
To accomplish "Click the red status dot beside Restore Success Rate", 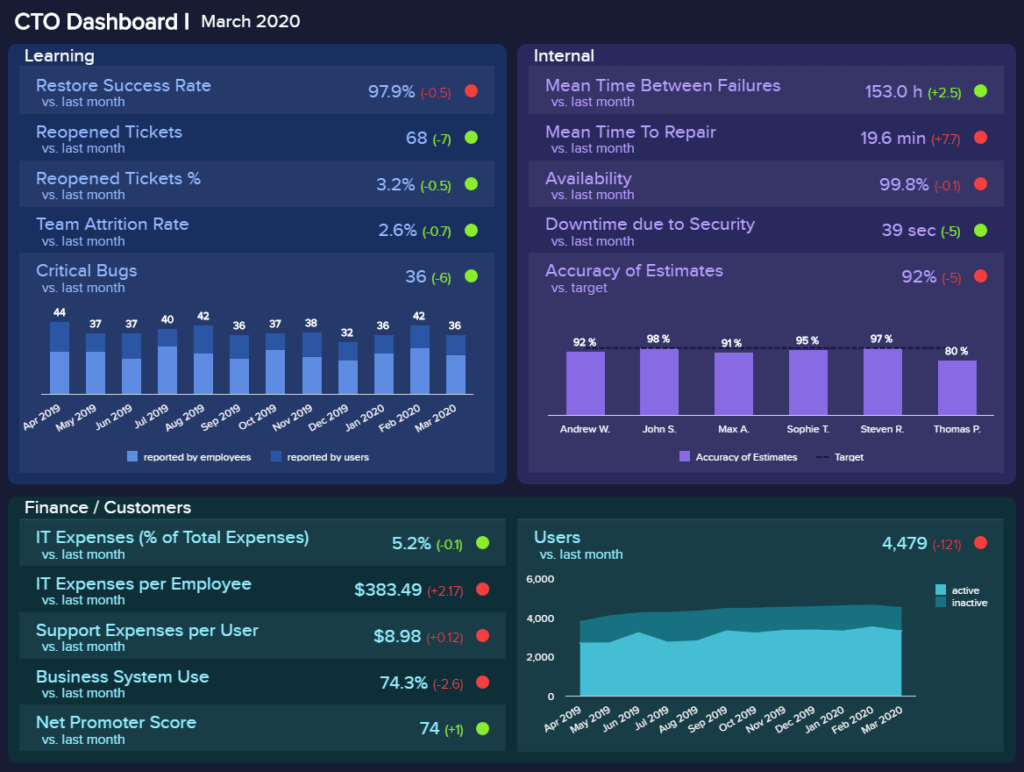I will click(471, 91).
